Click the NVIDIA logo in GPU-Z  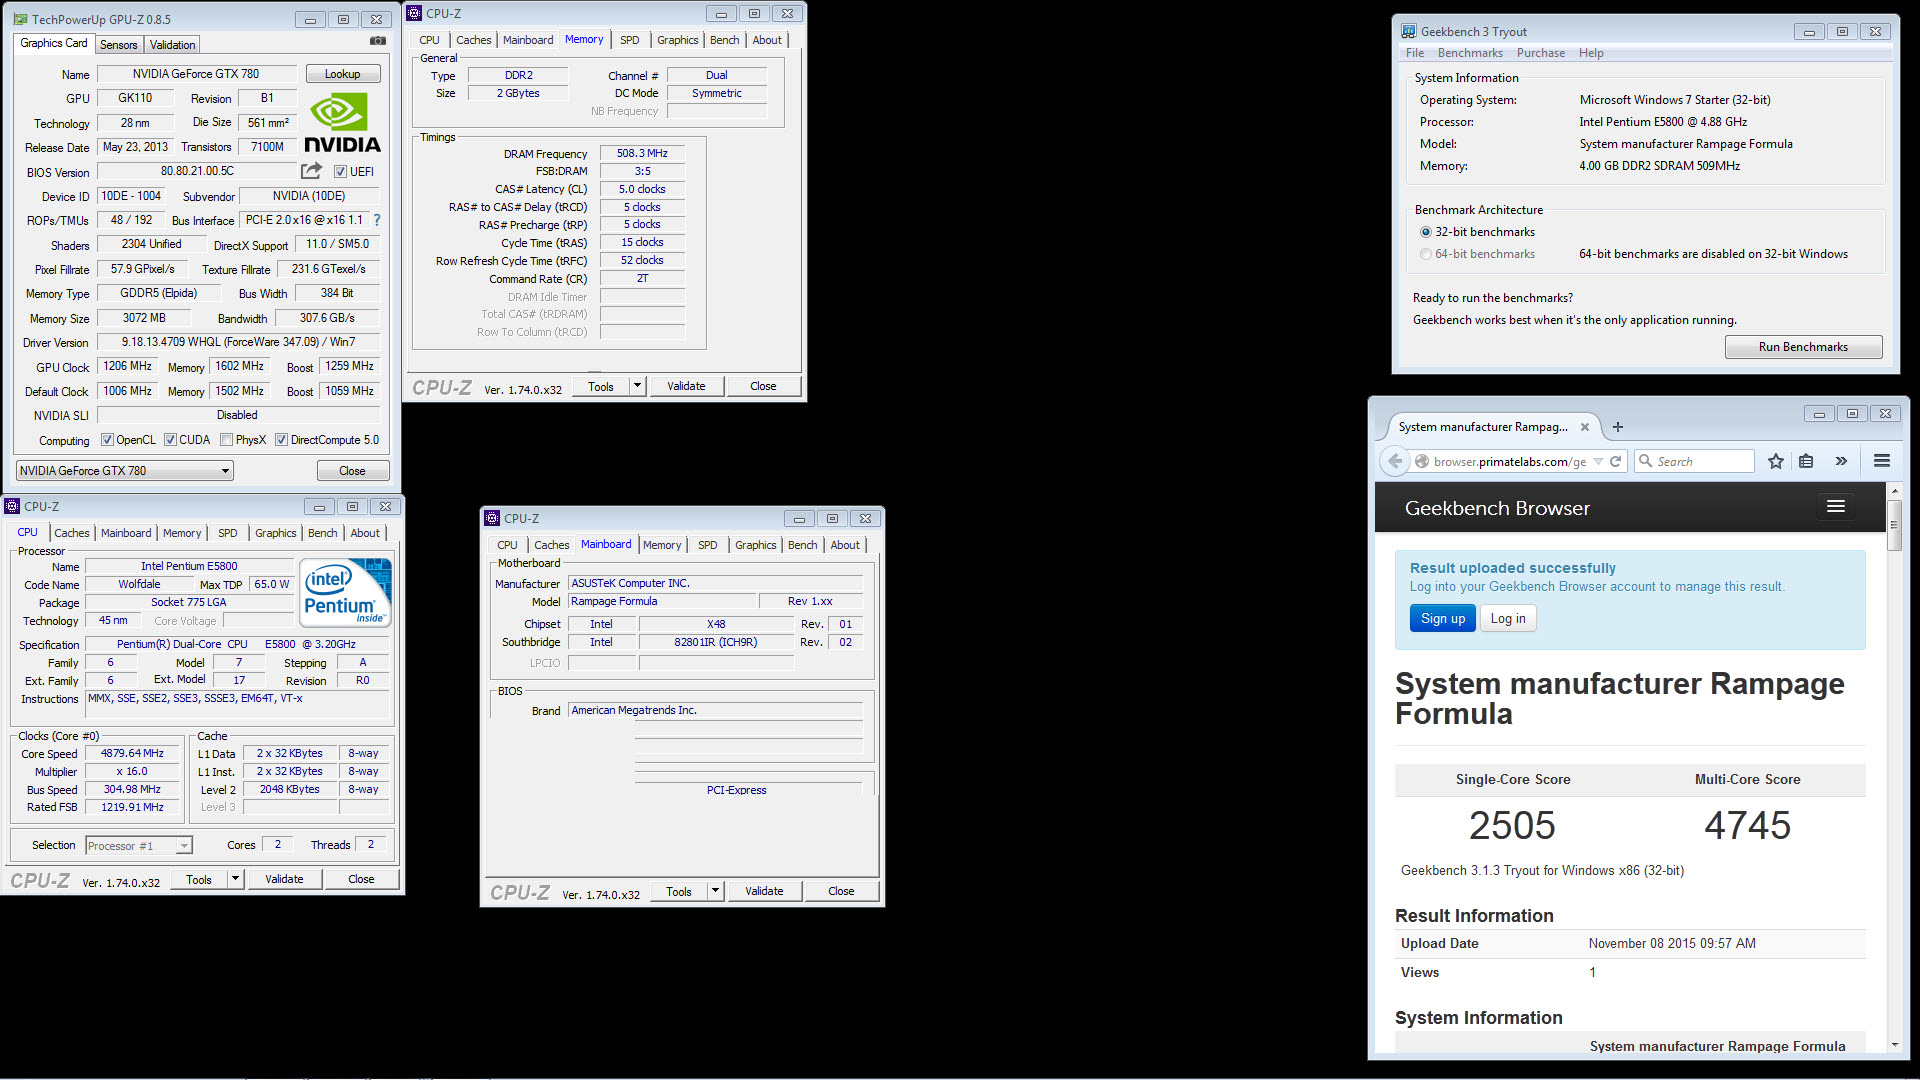pyautogui.click(x=342, y=124)
